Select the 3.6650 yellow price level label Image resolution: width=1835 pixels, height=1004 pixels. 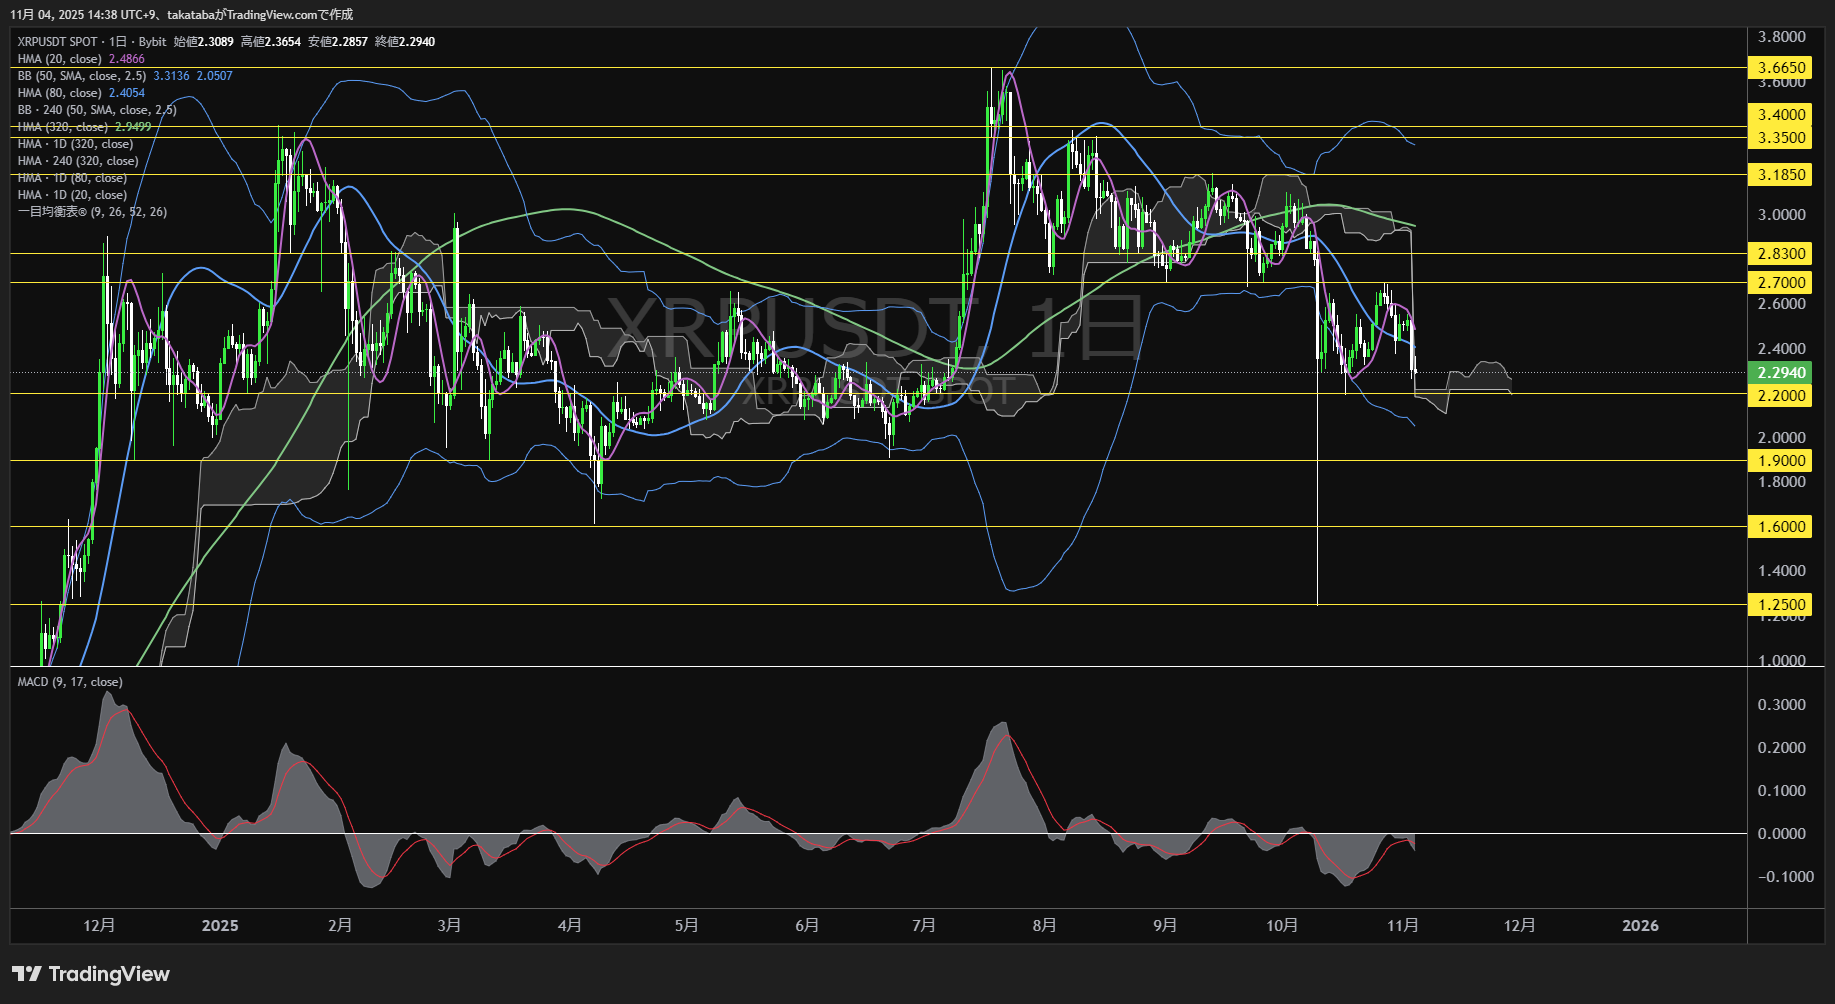(x=1780, y=67)
